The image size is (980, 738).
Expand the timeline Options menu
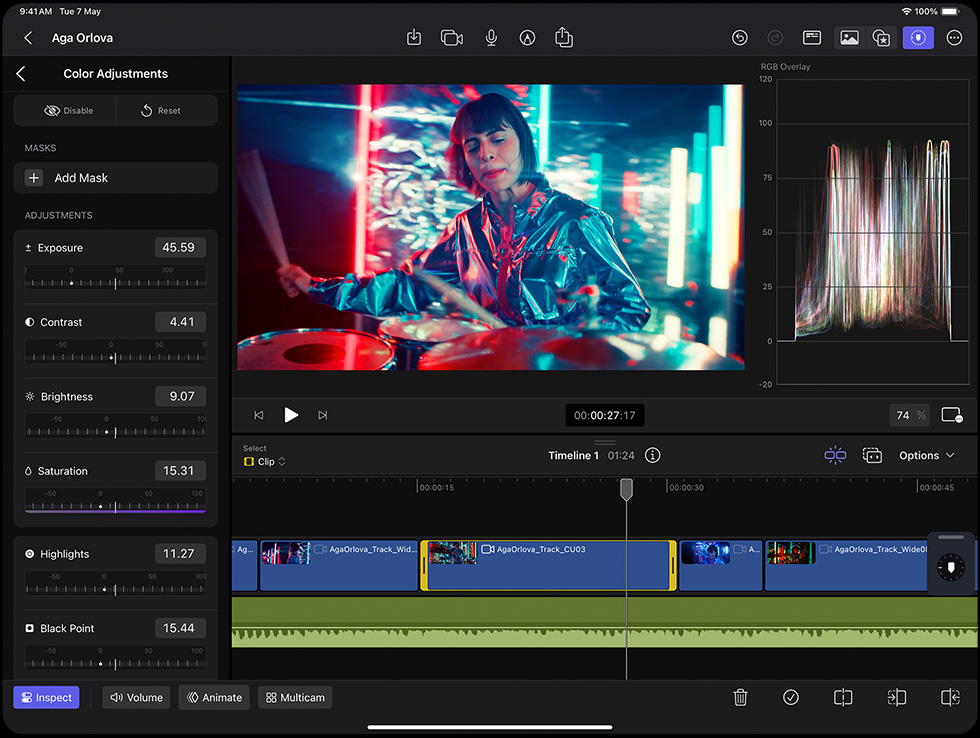926,456
